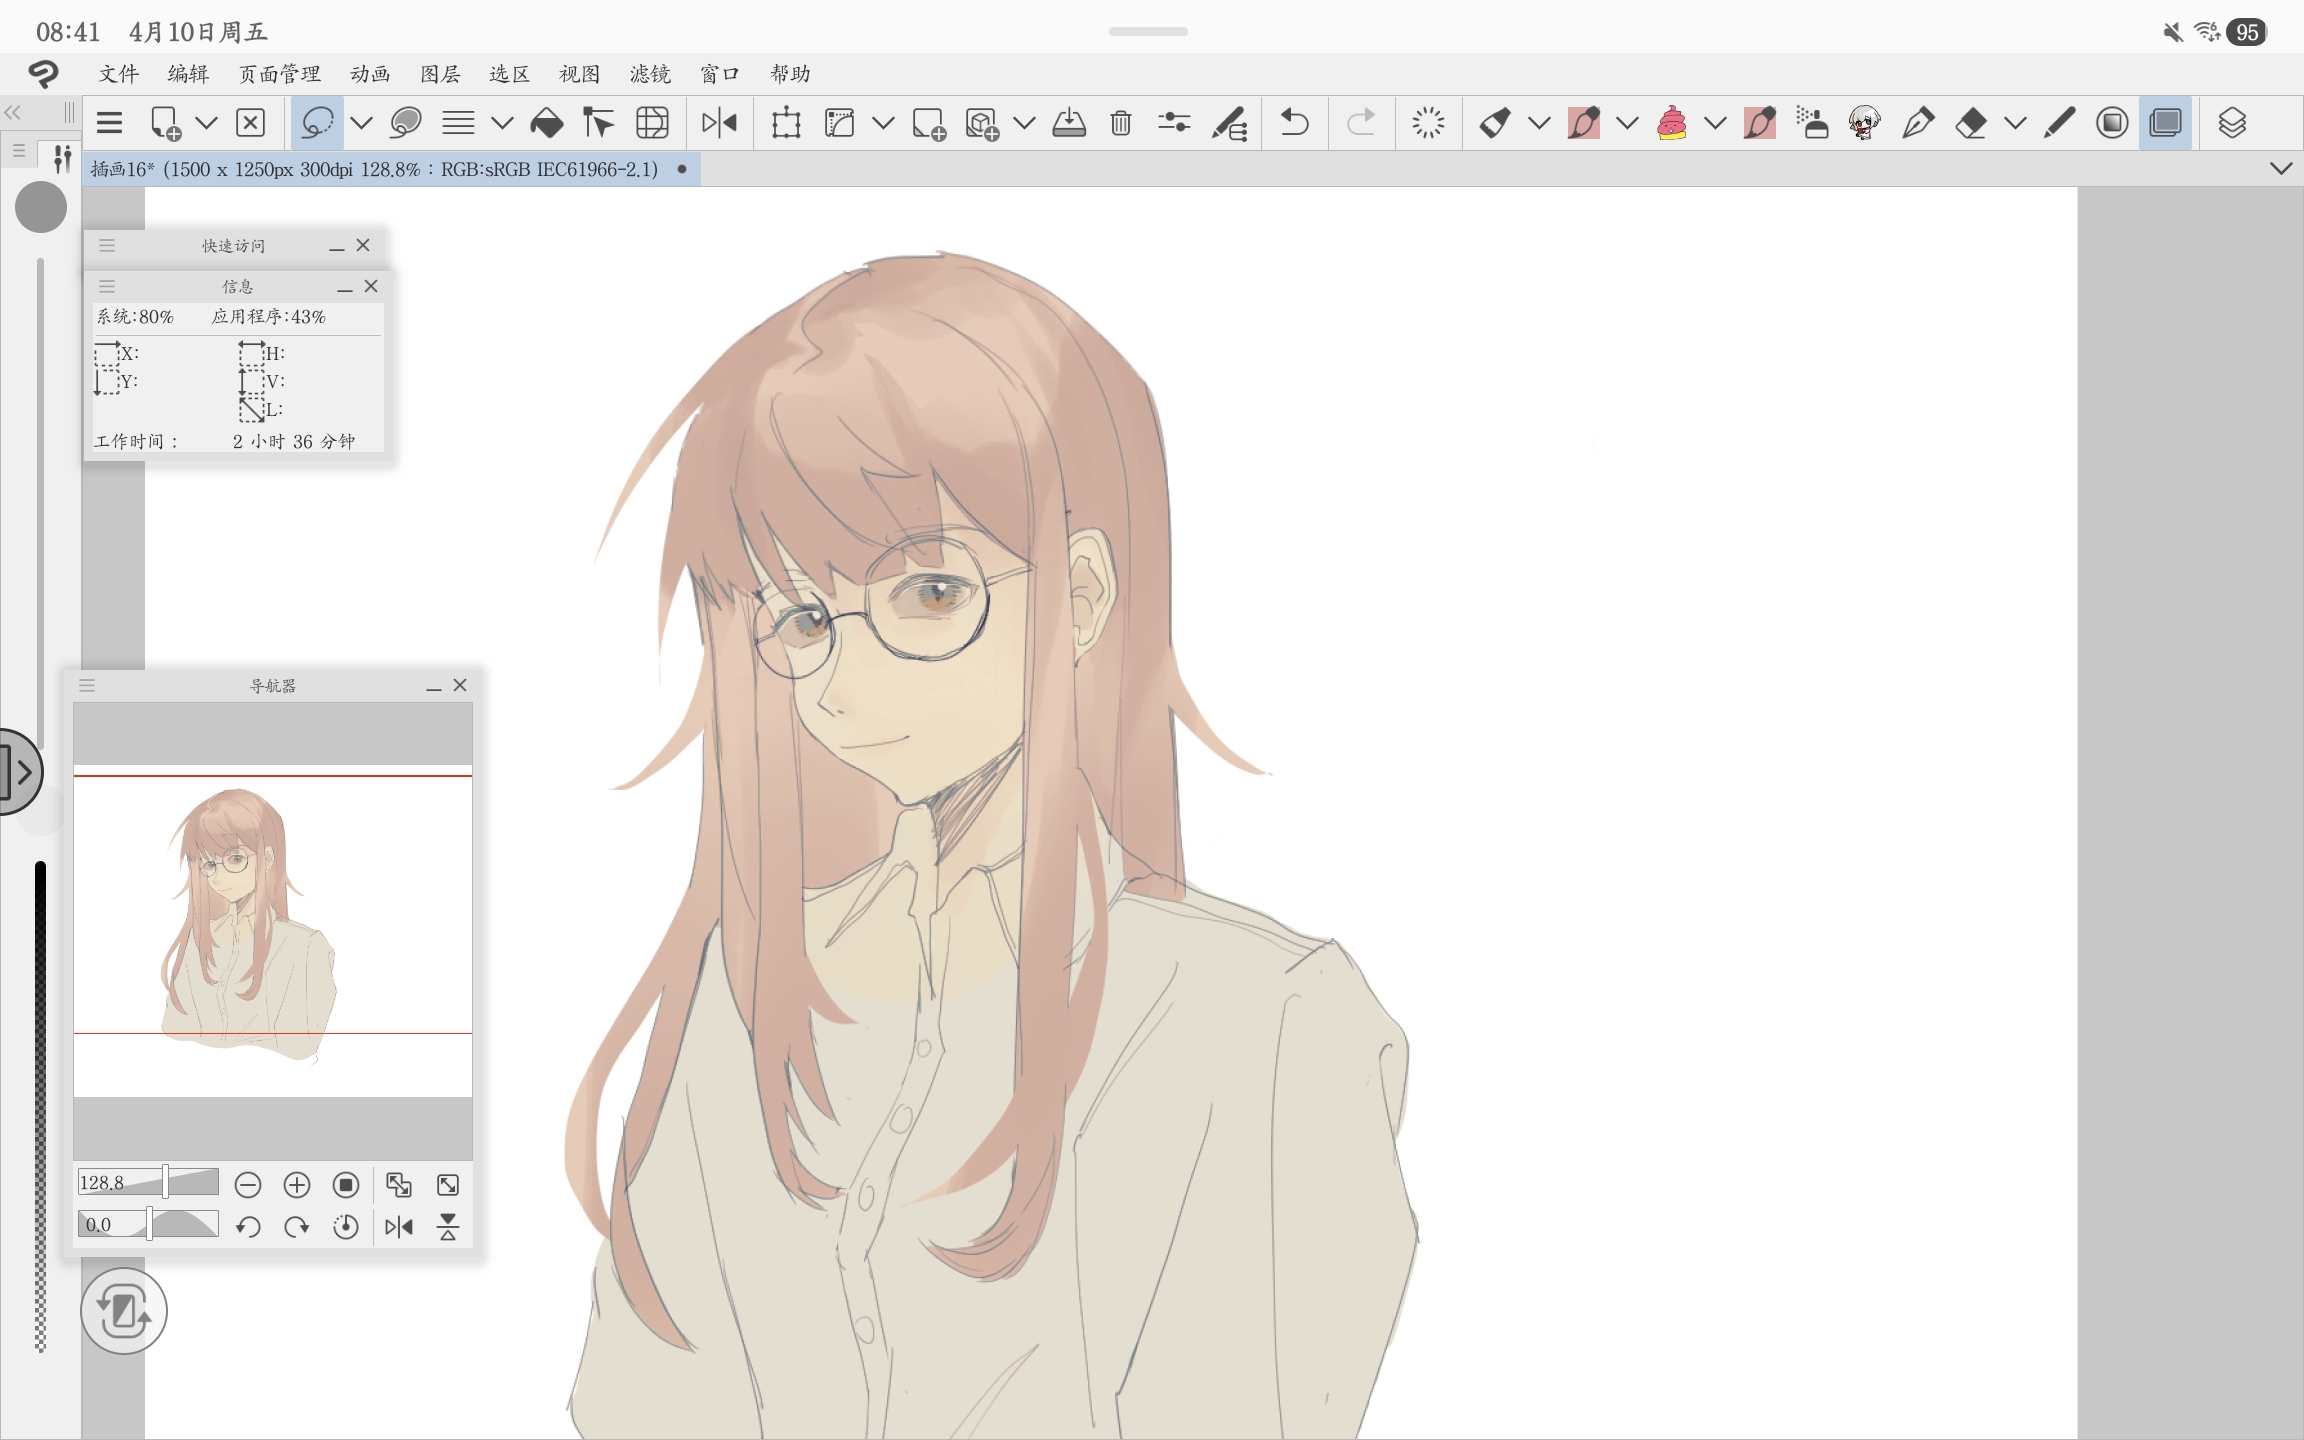This screenshot has width=2304, height=1440.
Task: Expand chevron at right of document tab bar
Action: tap(2281, 168)
